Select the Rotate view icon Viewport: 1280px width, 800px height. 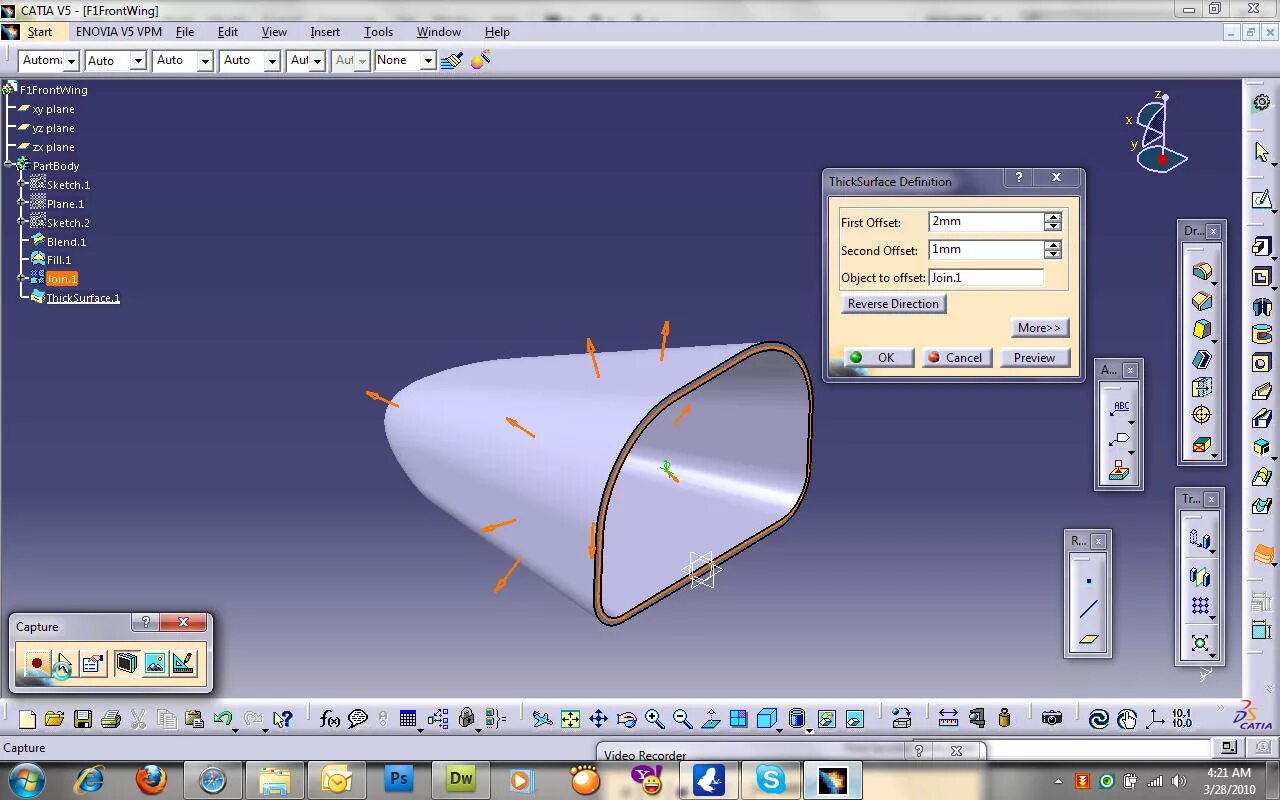(626, 719)
